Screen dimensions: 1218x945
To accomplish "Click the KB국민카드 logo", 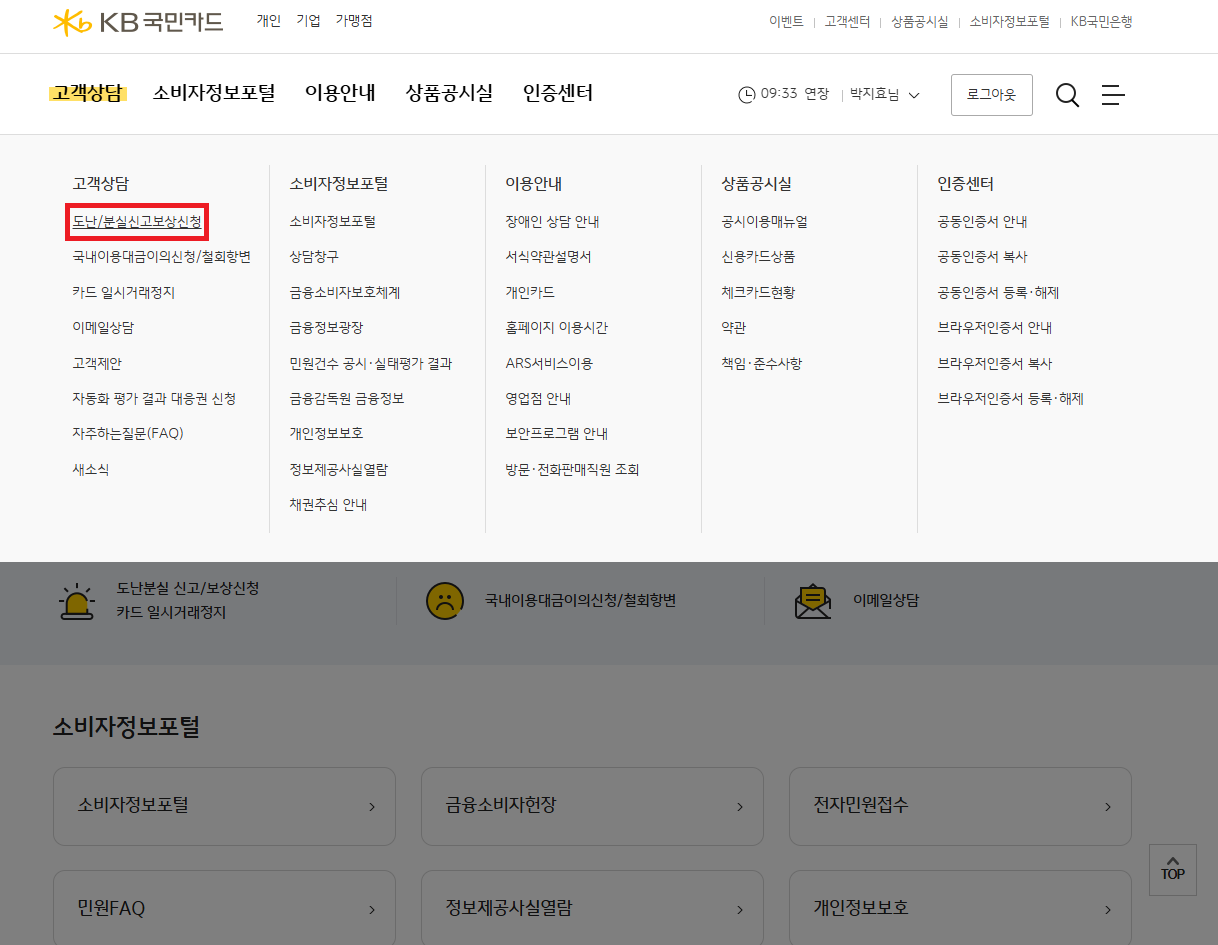I will tap(135, 21).
